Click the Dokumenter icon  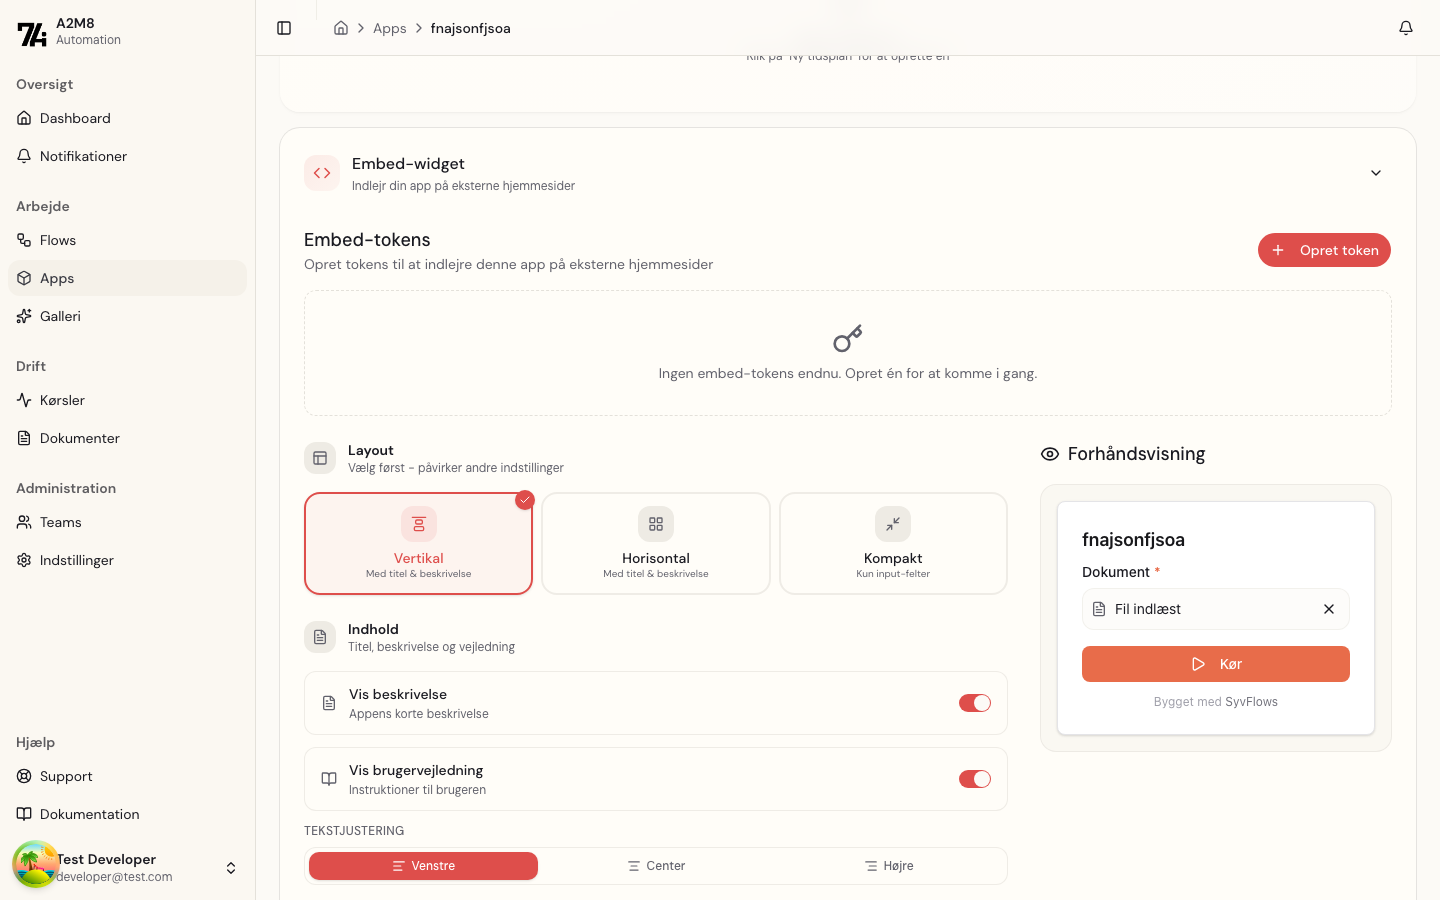[x=23, y=438]
